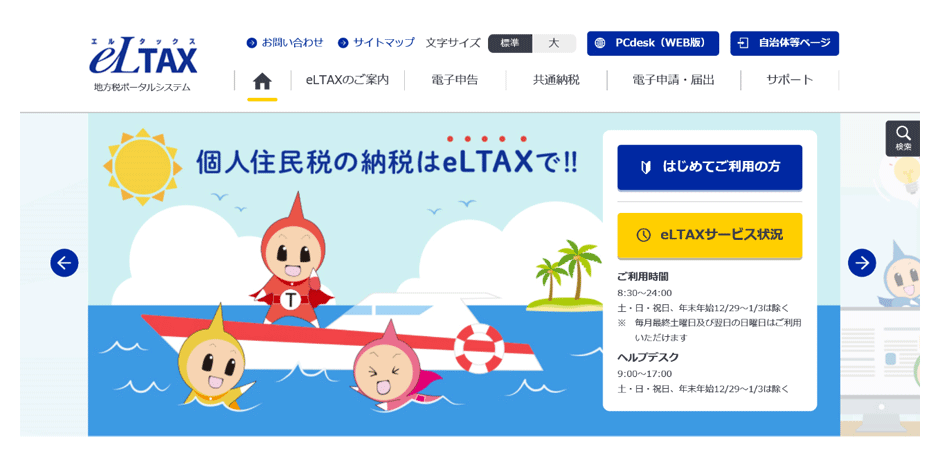This screenshot has height=457, width=940.
Task: Click the clock icon on eLTAXサービス状況
Action: click(643, 235)
